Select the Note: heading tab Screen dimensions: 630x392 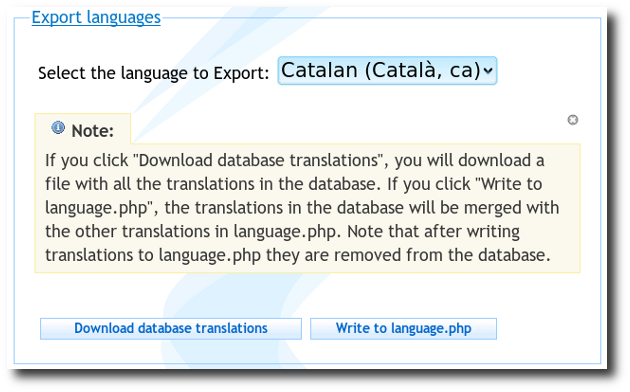click(83, 129)
